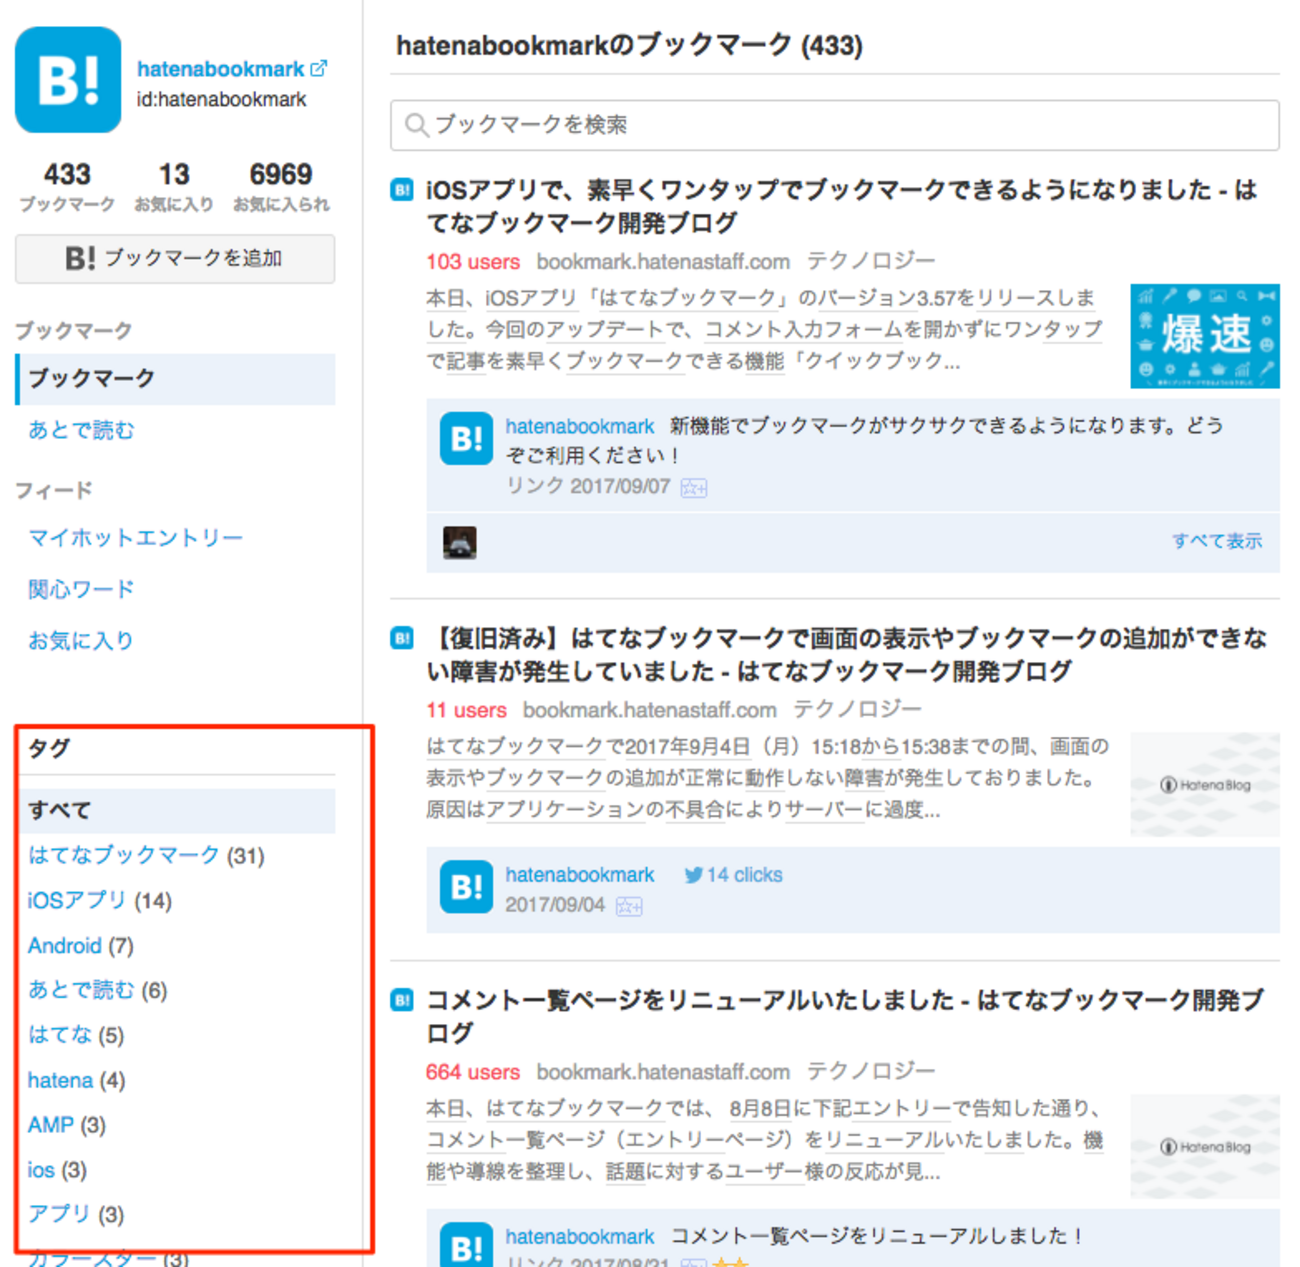Open お気に入り in the feed menu
Image resolution: width=1300 pixels, height=1267 pixels.
coord(81,640)
